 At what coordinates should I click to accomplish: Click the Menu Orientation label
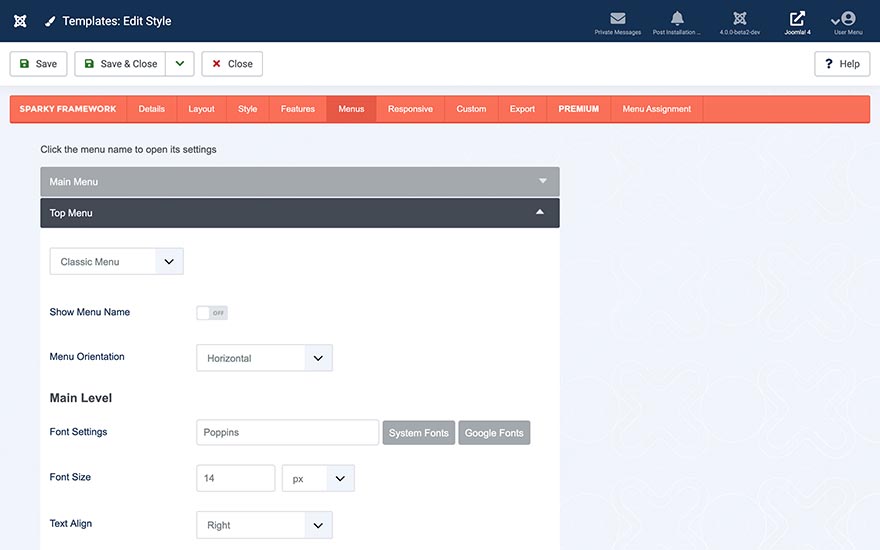(x=87, y=356)
